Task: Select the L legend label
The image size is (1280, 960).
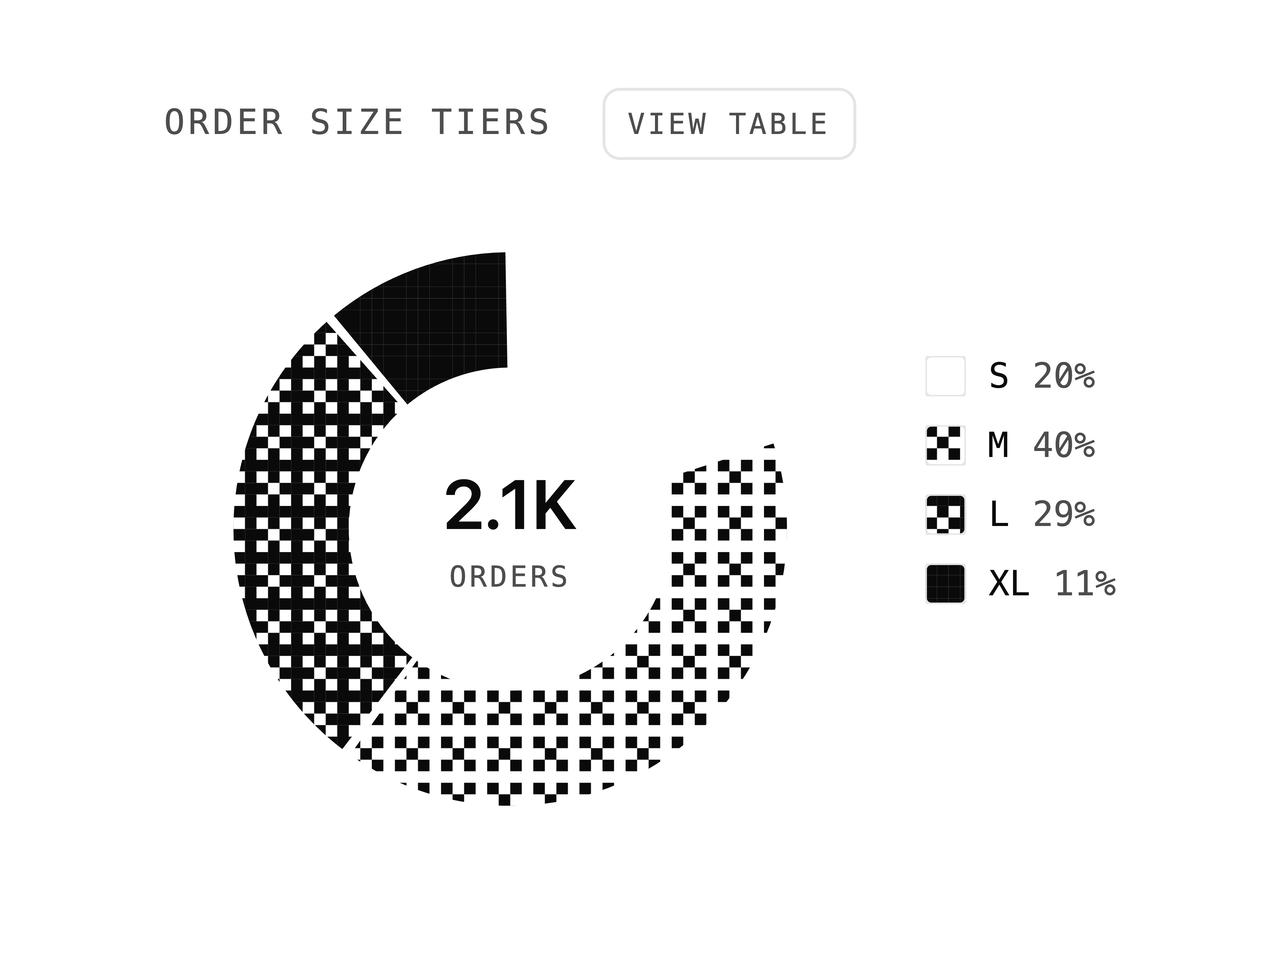Action: click(998, 514)
